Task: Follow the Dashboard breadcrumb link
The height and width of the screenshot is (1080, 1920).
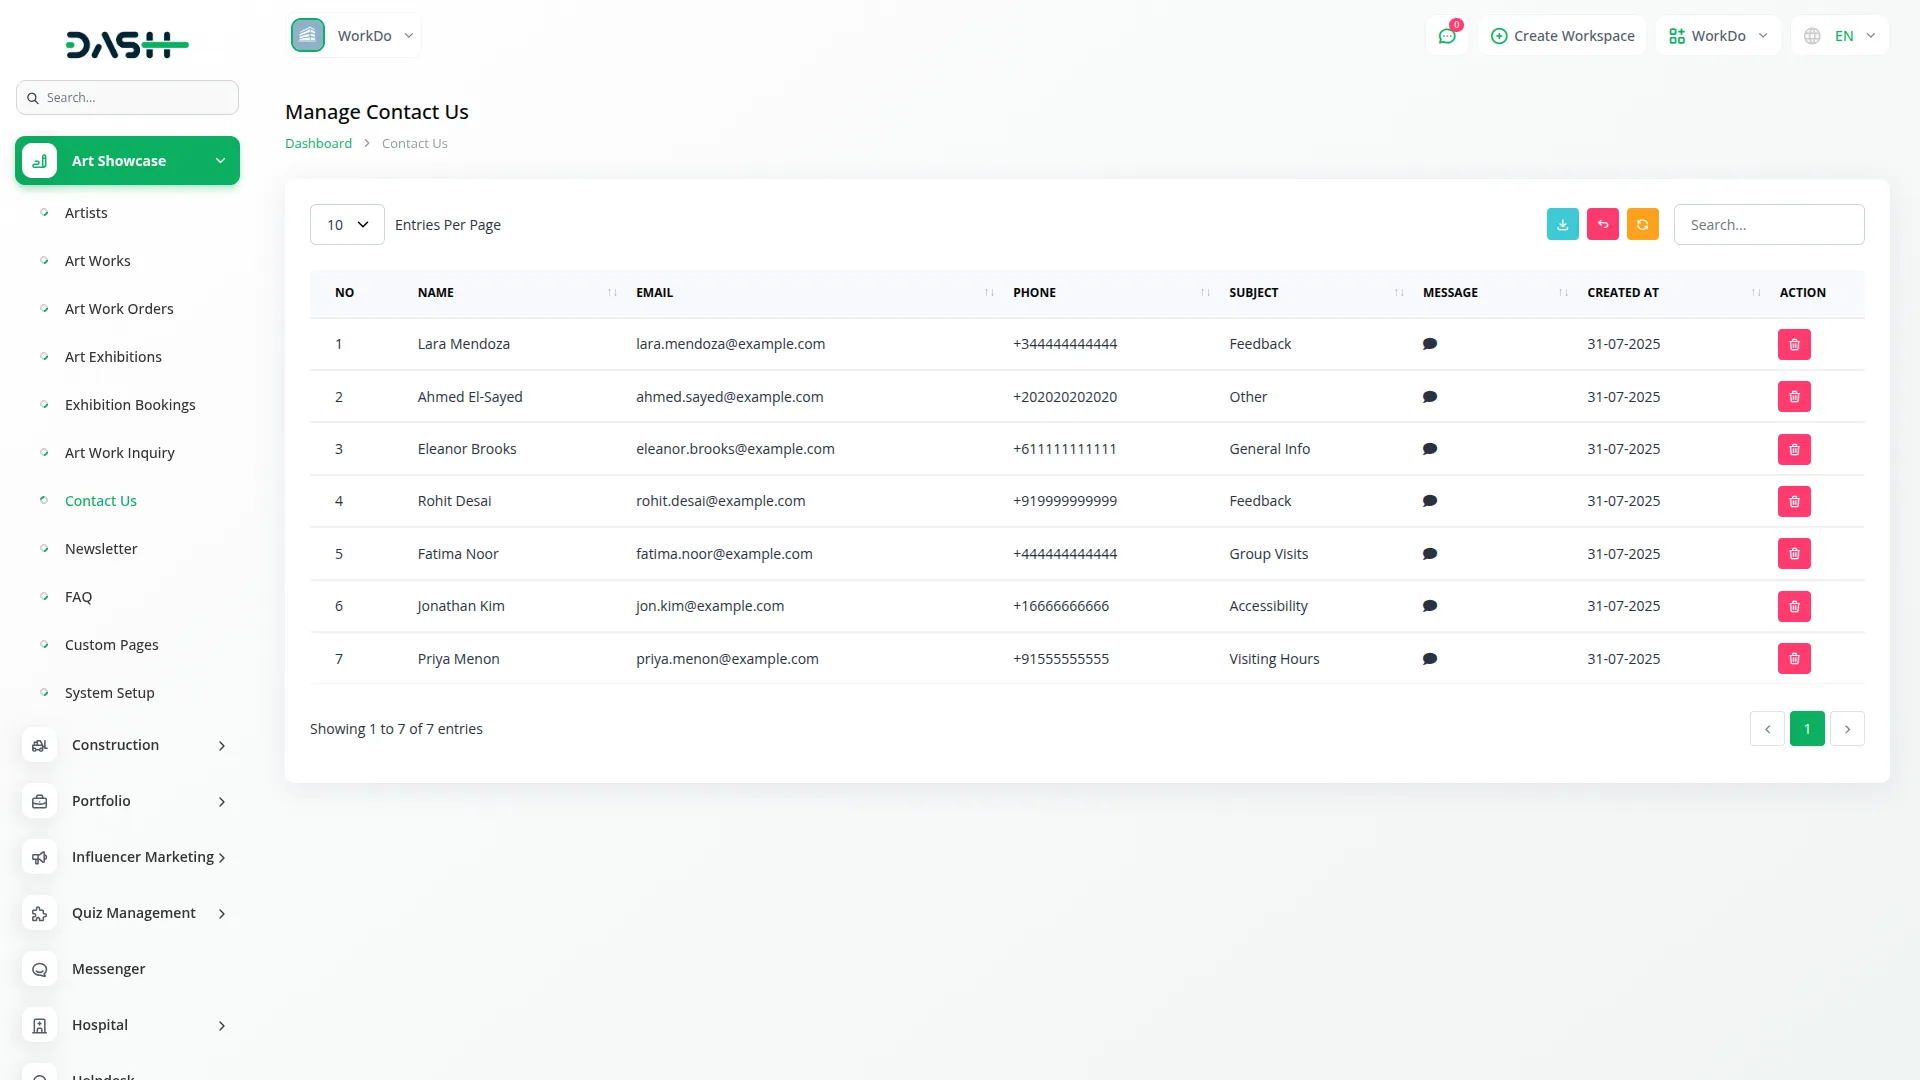Action: click(318, 144)
